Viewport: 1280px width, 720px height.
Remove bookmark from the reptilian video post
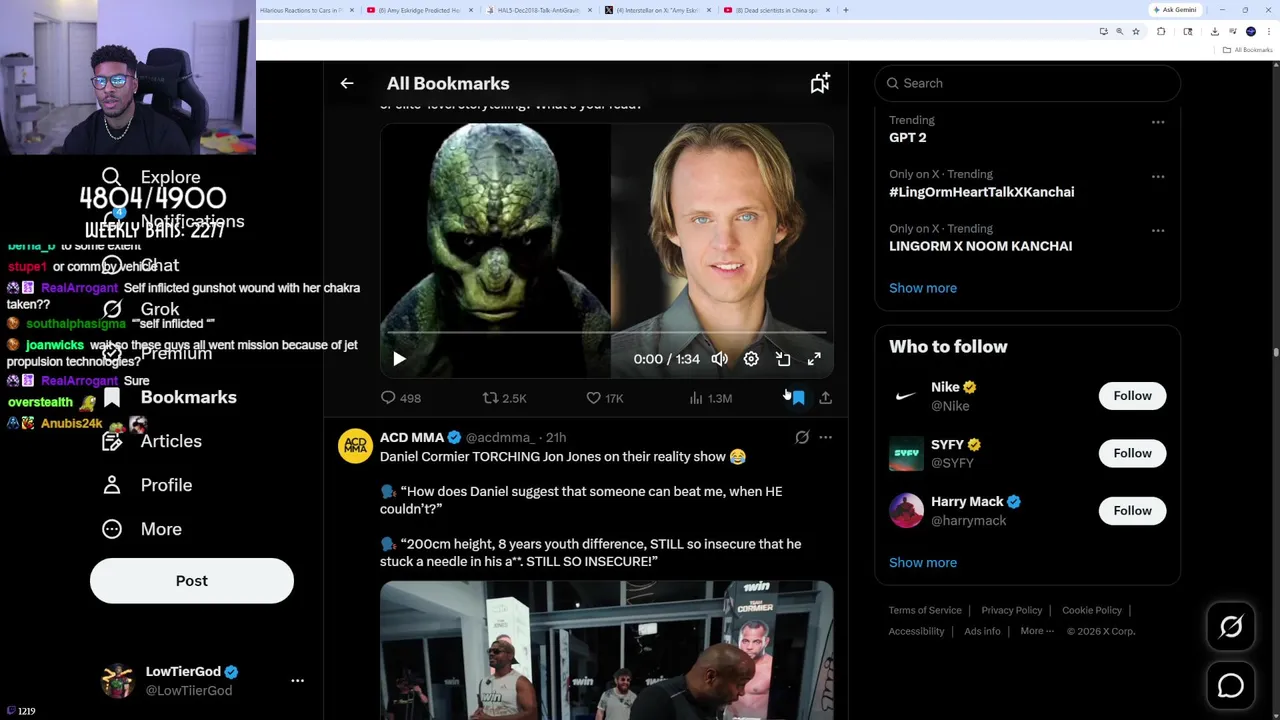(798, 398)
